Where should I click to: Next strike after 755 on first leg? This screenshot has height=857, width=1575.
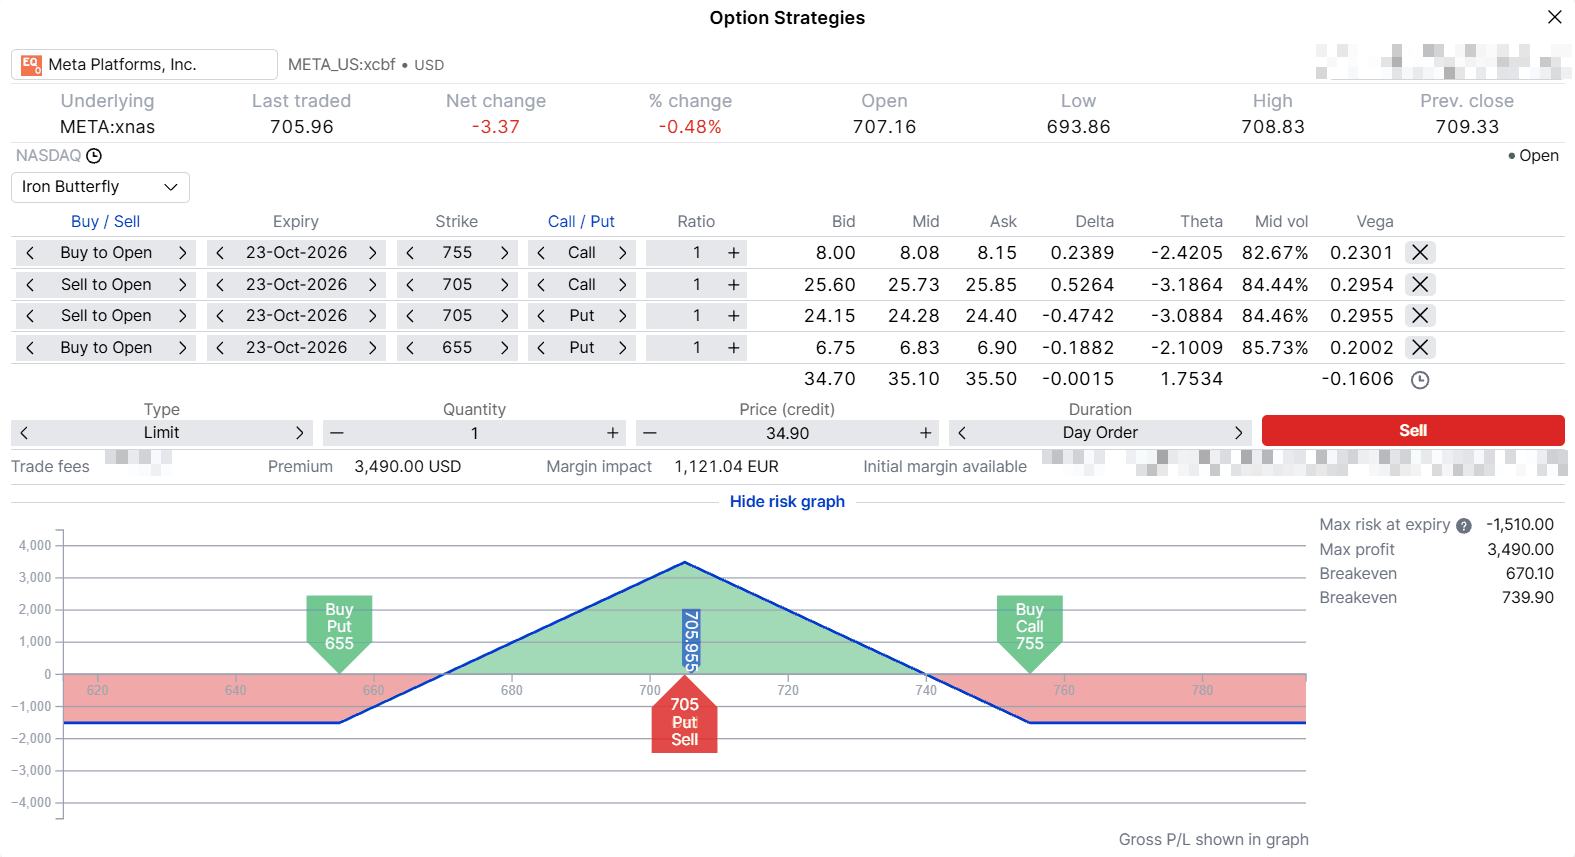pos(505,253)
